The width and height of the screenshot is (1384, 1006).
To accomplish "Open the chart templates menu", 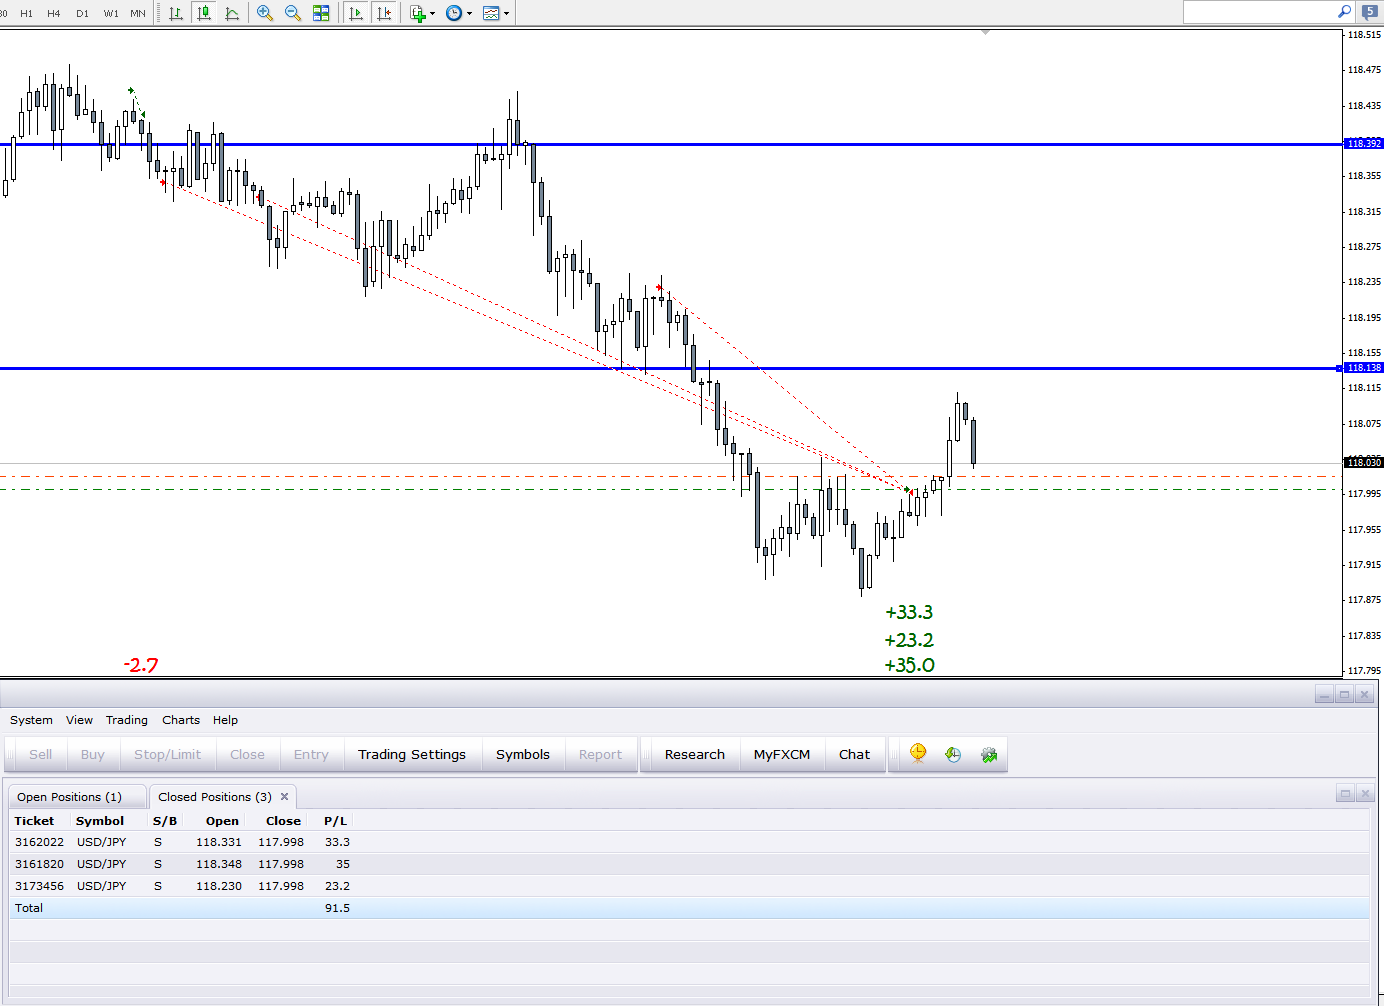I will (x=491, y=13).
